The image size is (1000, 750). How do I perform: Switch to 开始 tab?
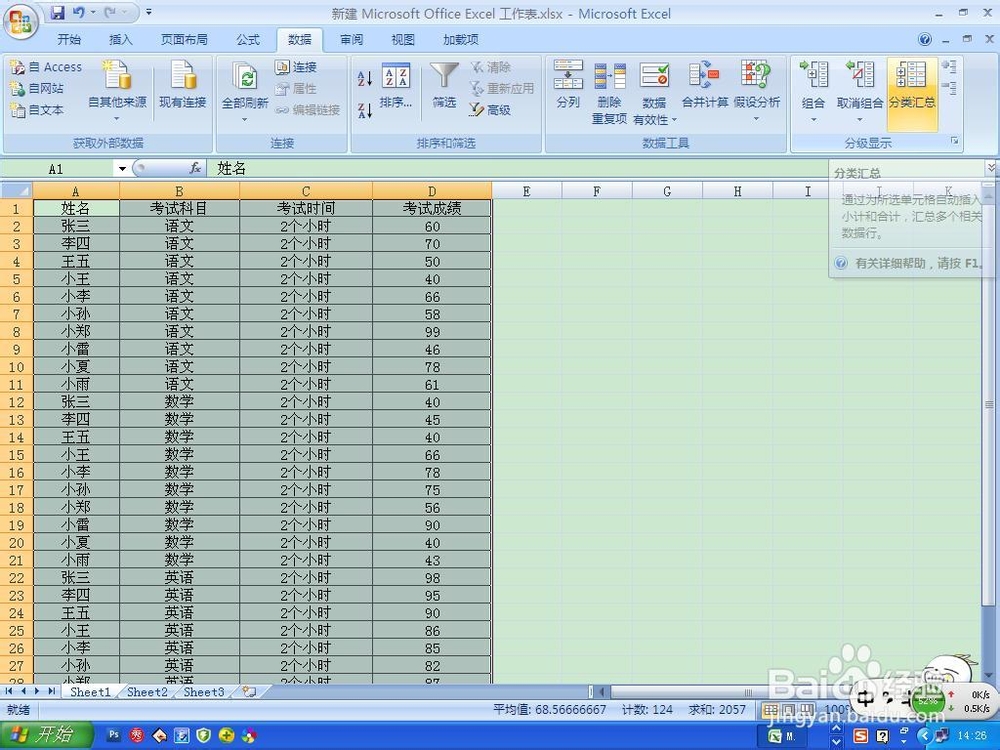pyautogui.click(x=69, y=40)
